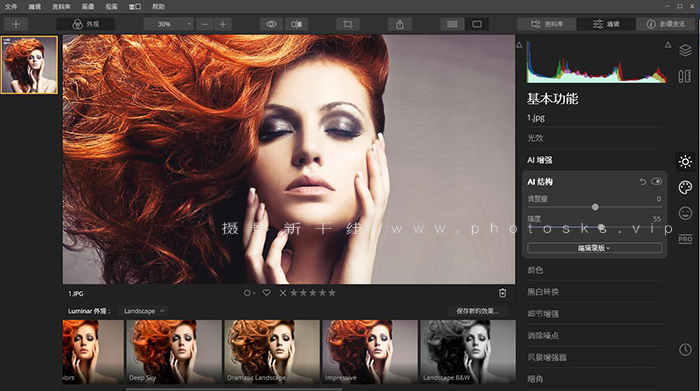
Task: Open the 文件 menu
Action: (x=11, y=7)
